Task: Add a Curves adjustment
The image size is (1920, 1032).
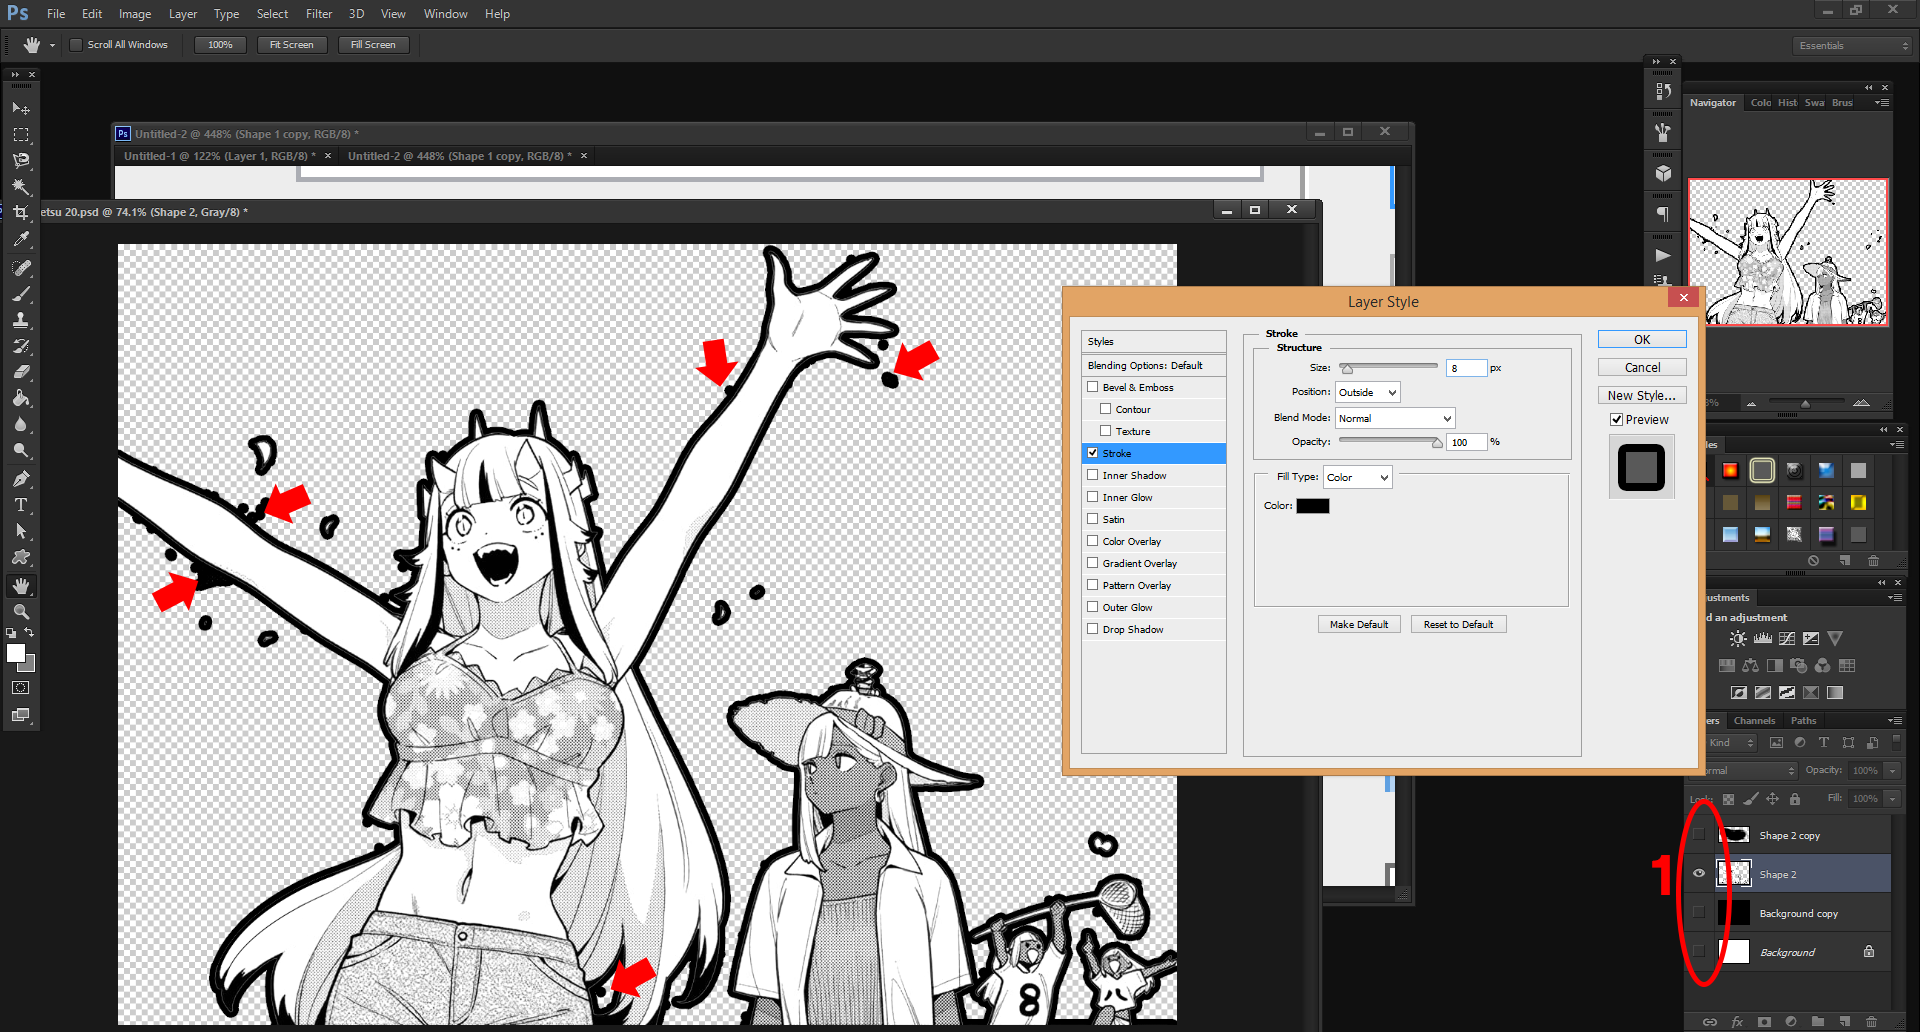Action: click(x=1787, y=639)
